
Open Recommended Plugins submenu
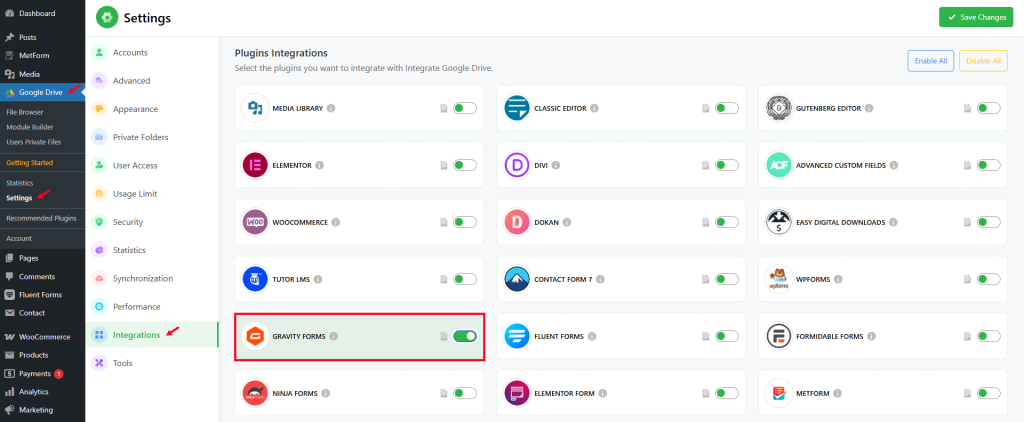click(x=42, y=218)
